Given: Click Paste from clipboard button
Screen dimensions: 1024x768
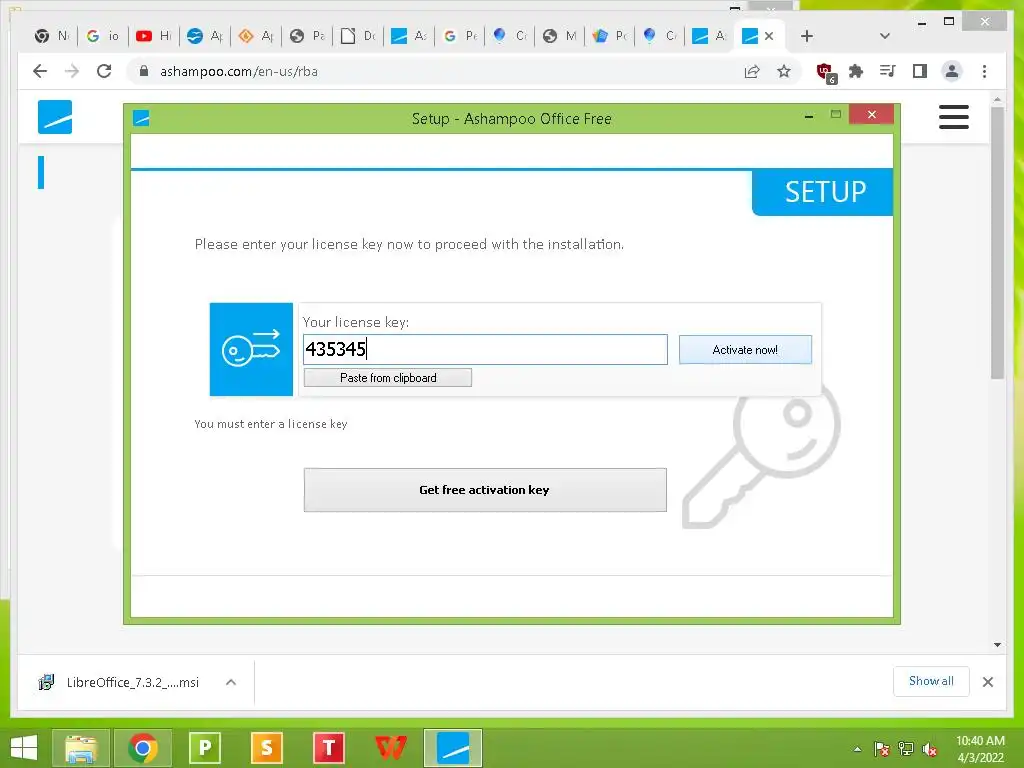Looking at the screenshot, I should tap(388, 378).
